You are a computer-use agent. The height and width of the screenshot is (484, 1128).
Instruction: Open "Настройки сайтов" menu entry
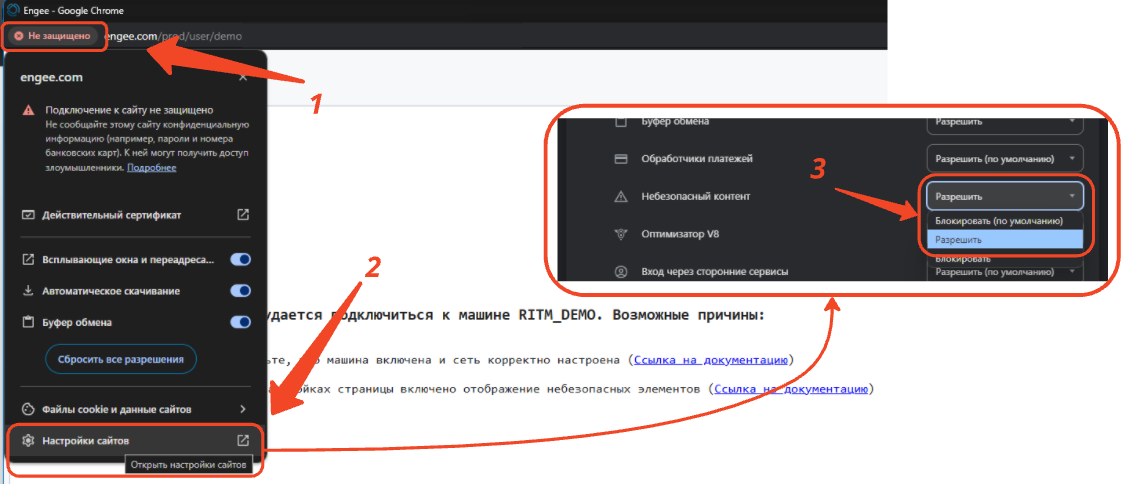(x=135, y=440)
